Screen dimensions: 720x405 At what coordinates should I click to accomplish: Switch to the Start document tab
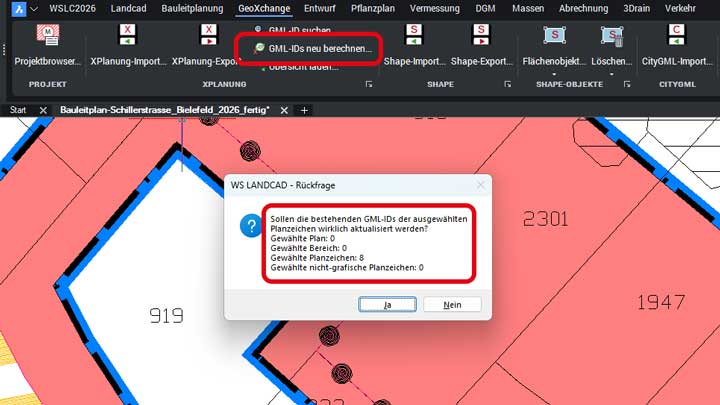[x=18, y=110]
